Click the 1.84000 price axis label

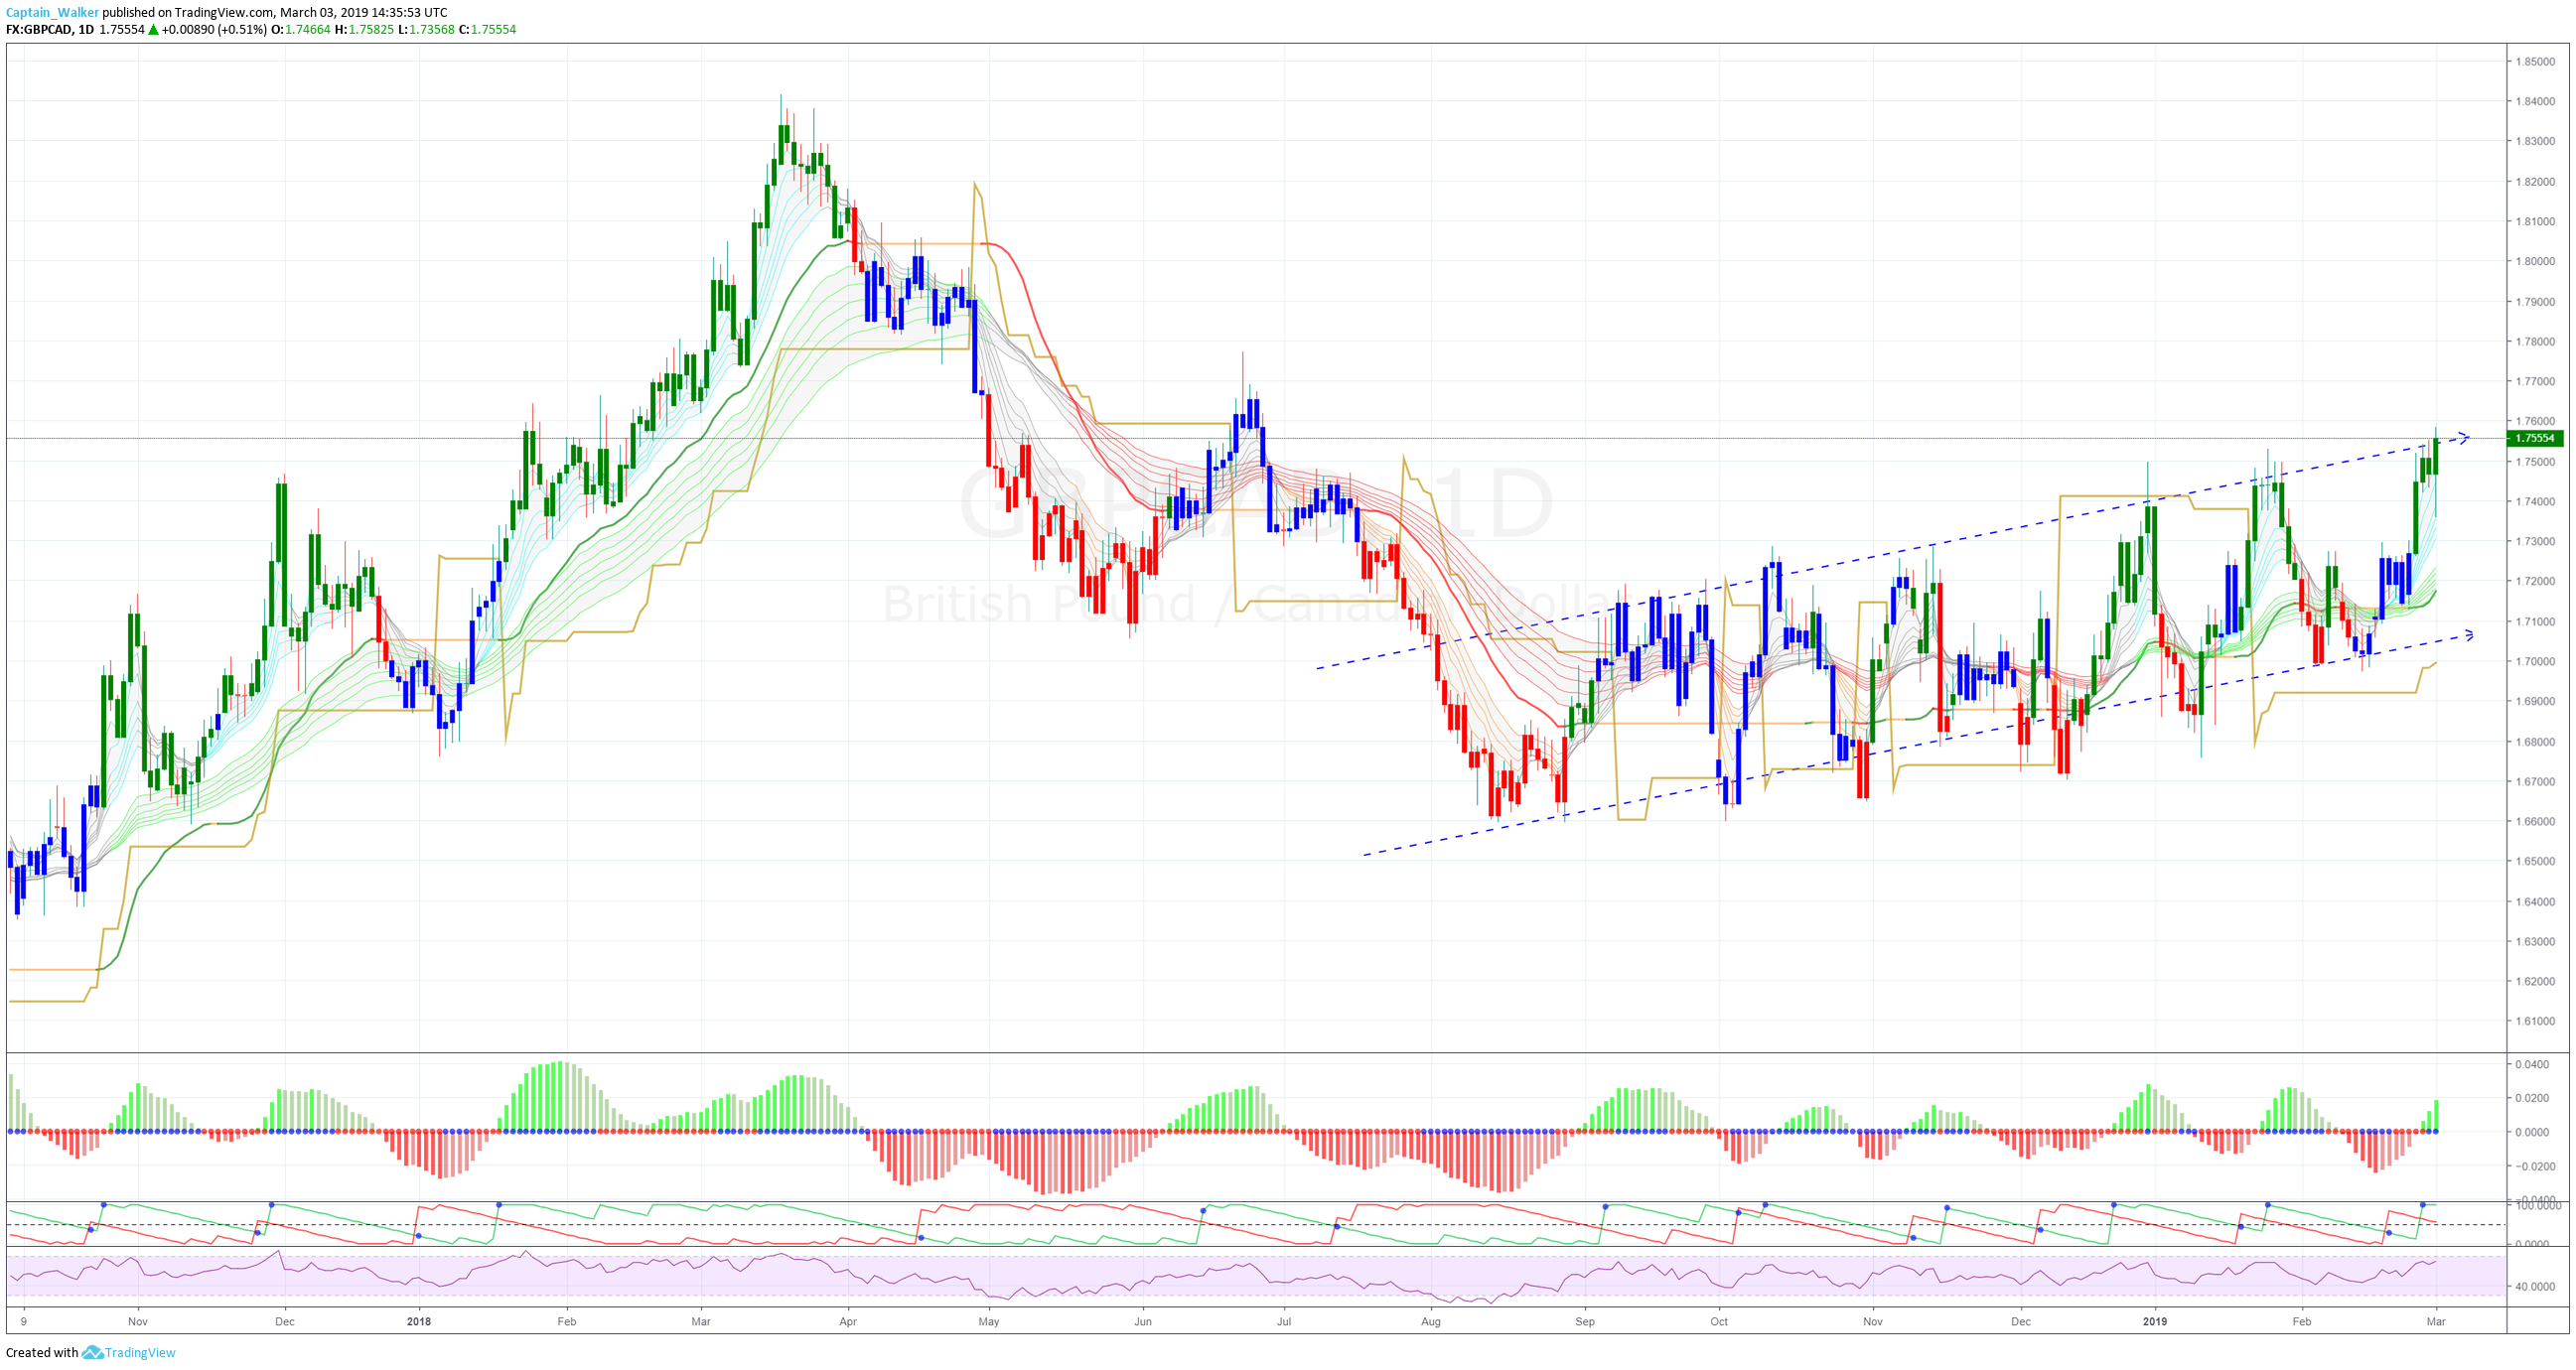point(2535,102)
